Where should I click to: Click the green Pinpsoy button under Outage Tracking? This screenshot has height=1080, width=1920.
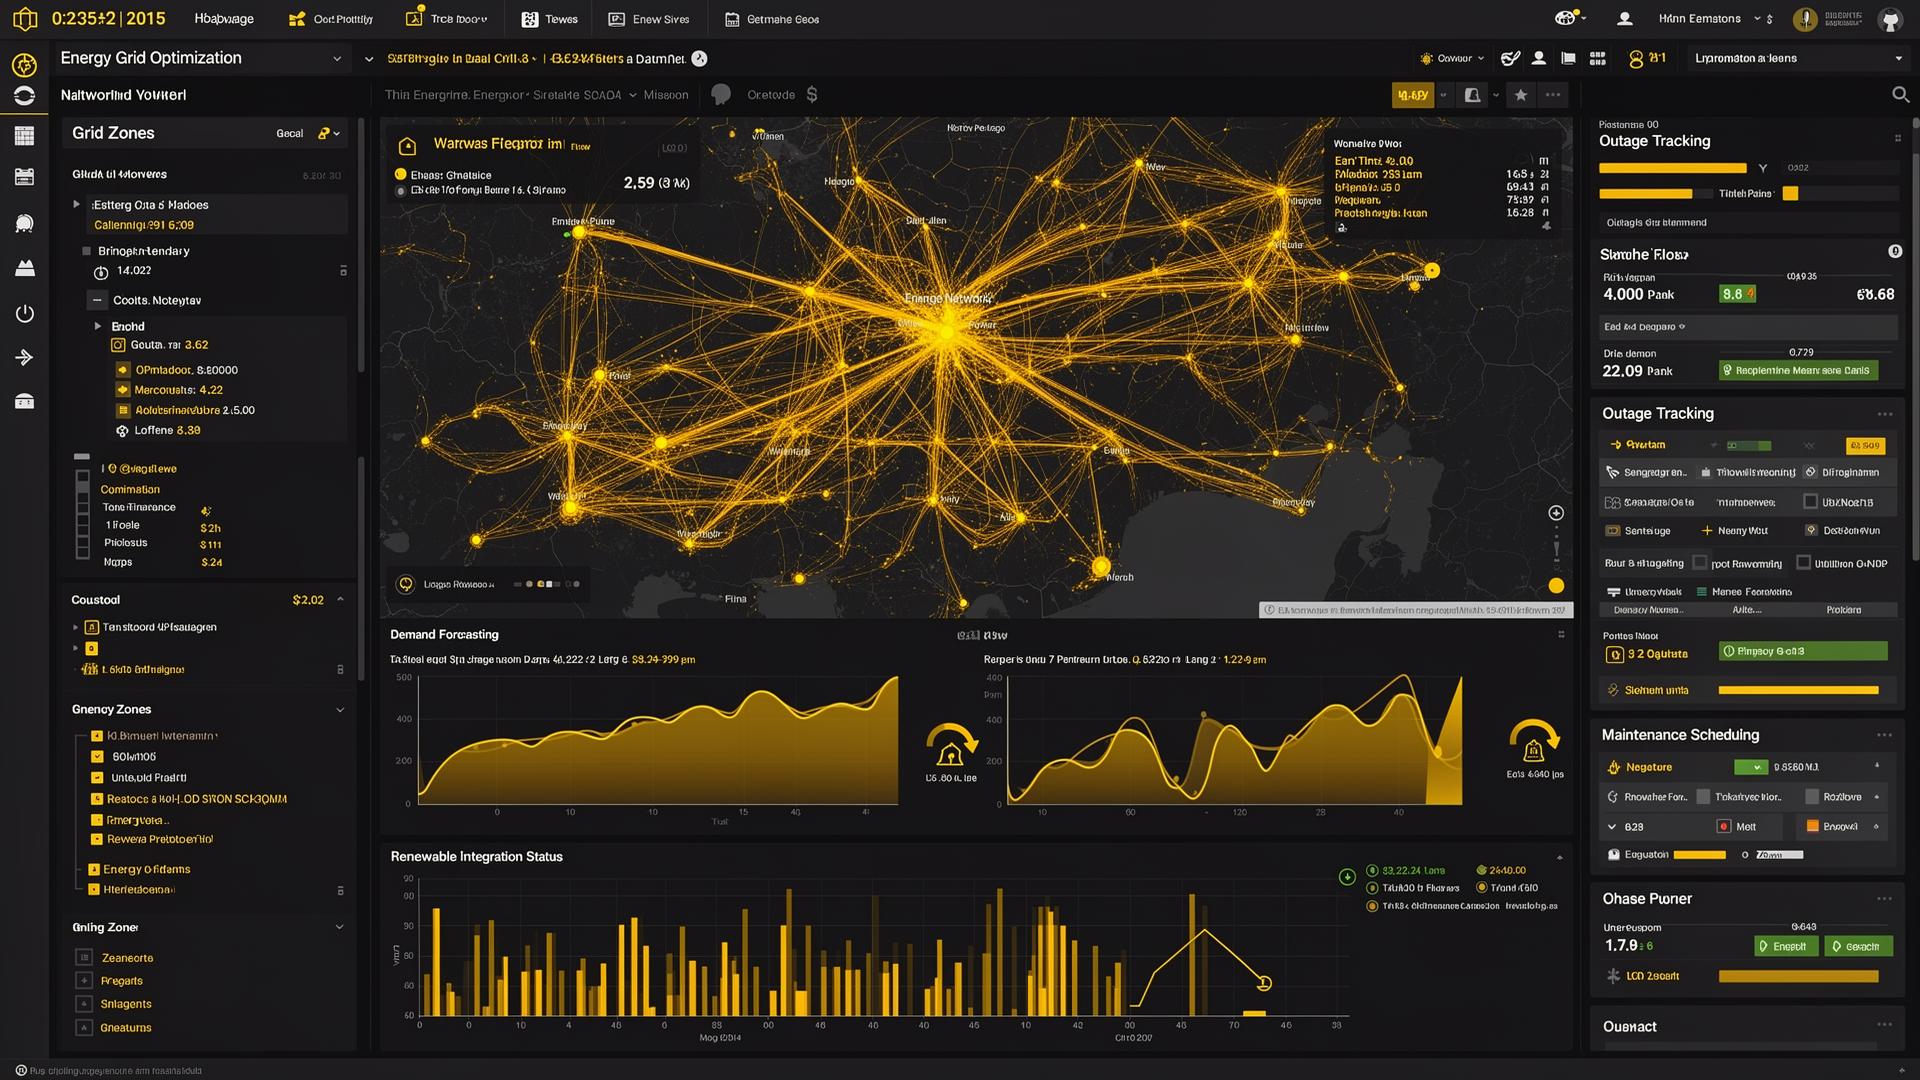click(x=1803, y=651)
